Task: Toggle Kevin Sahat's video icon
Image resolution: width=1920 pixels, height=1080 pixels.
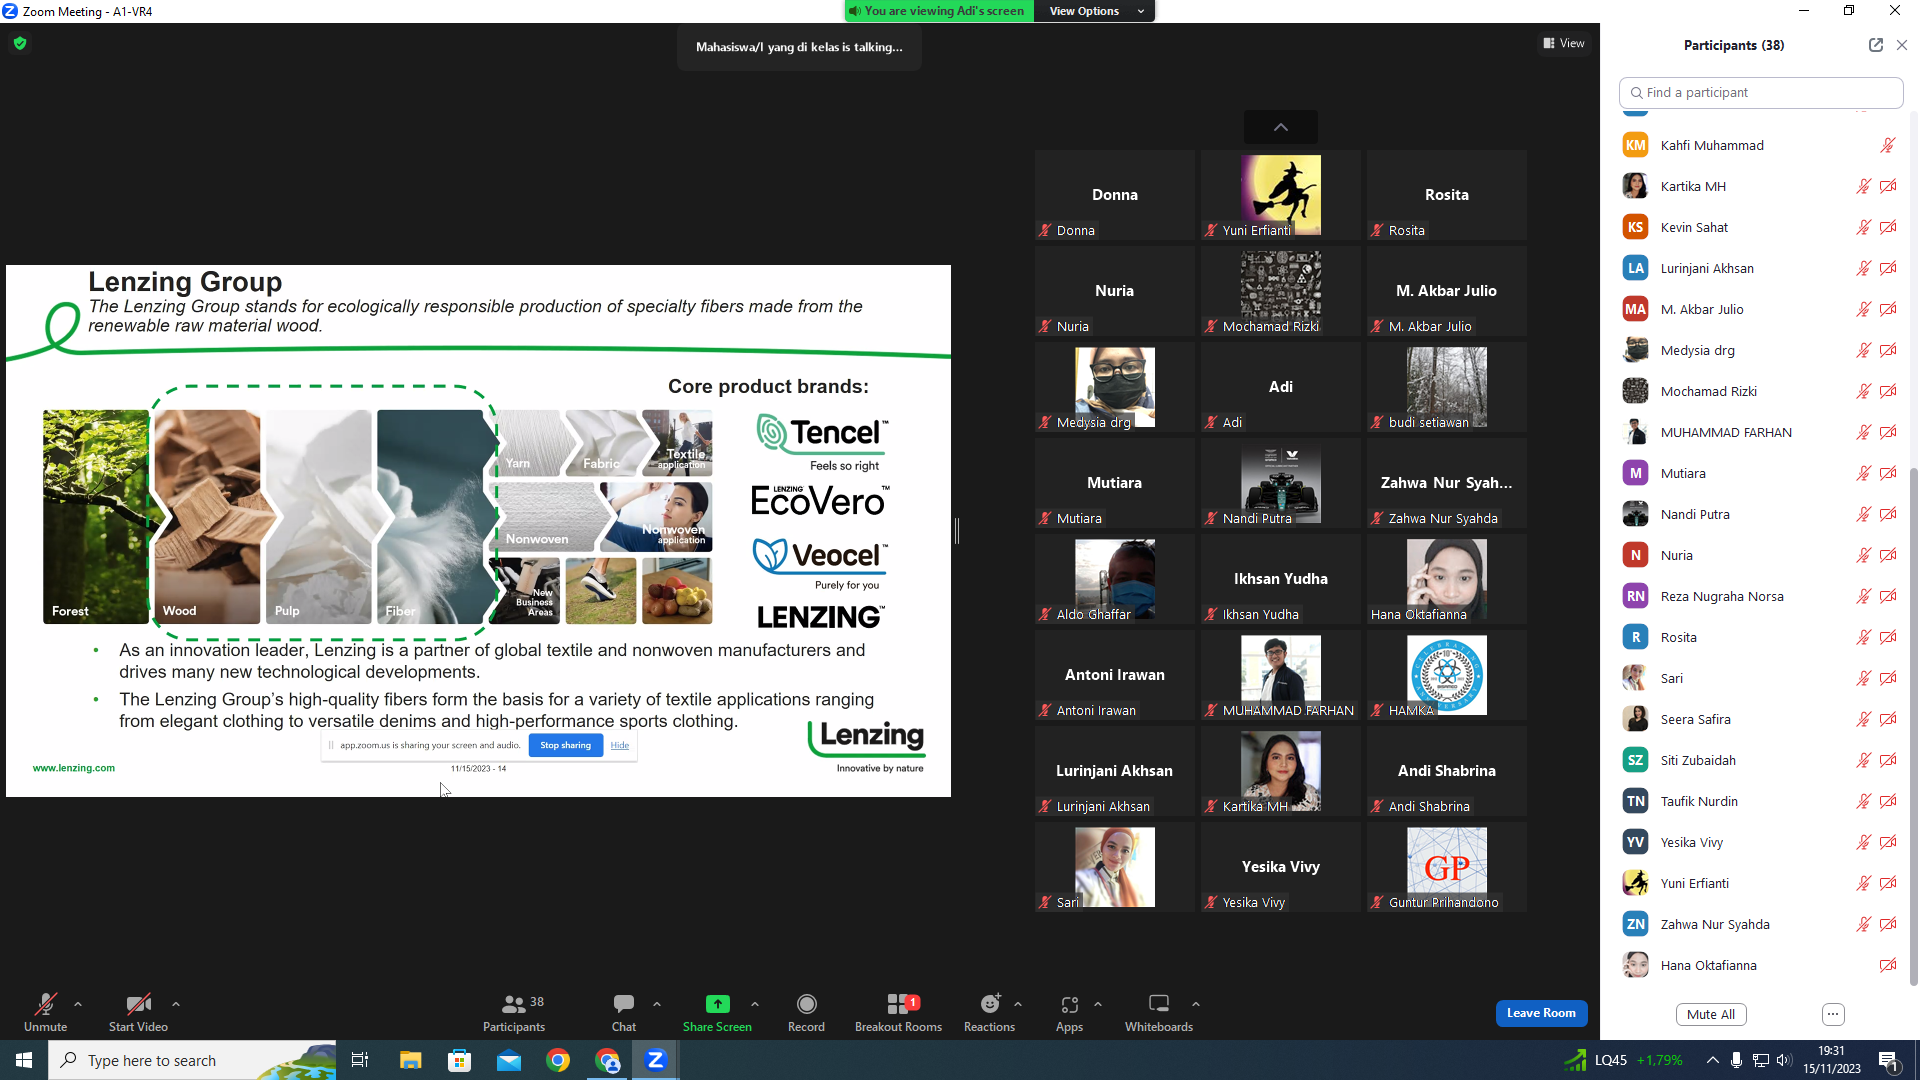Action: [1888, 227]
